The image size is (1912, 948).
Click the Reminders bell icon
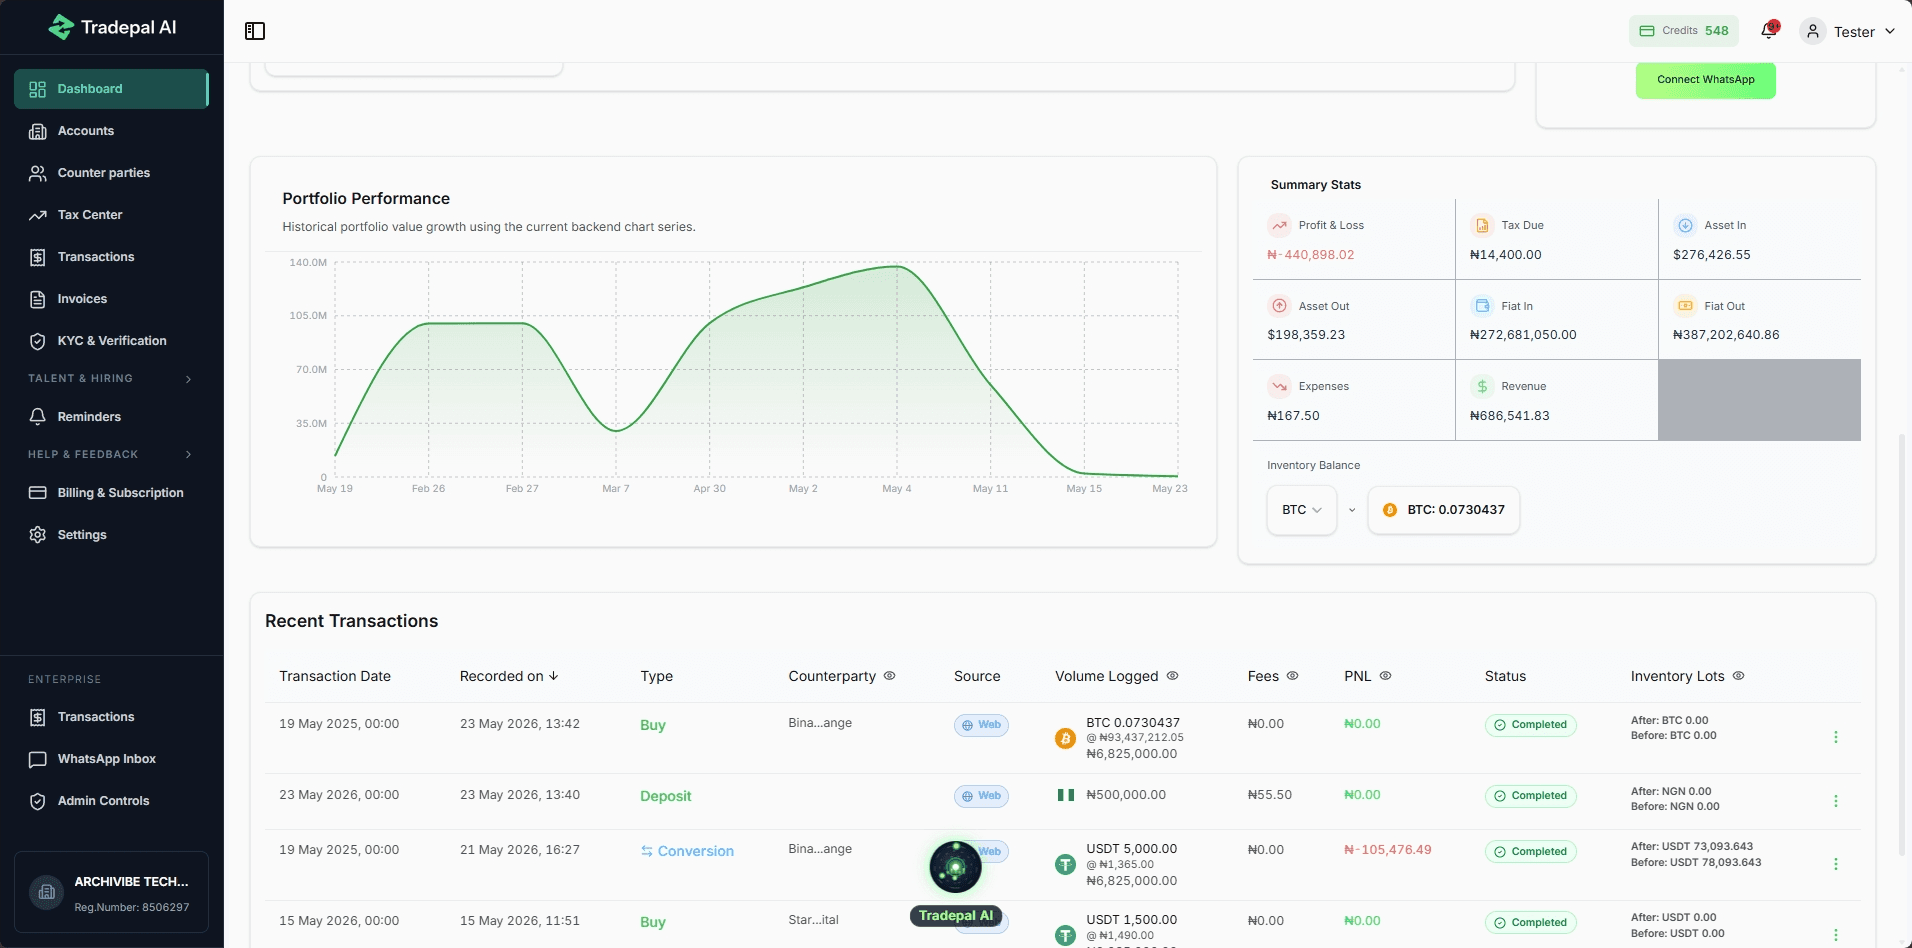click(38, 417)
